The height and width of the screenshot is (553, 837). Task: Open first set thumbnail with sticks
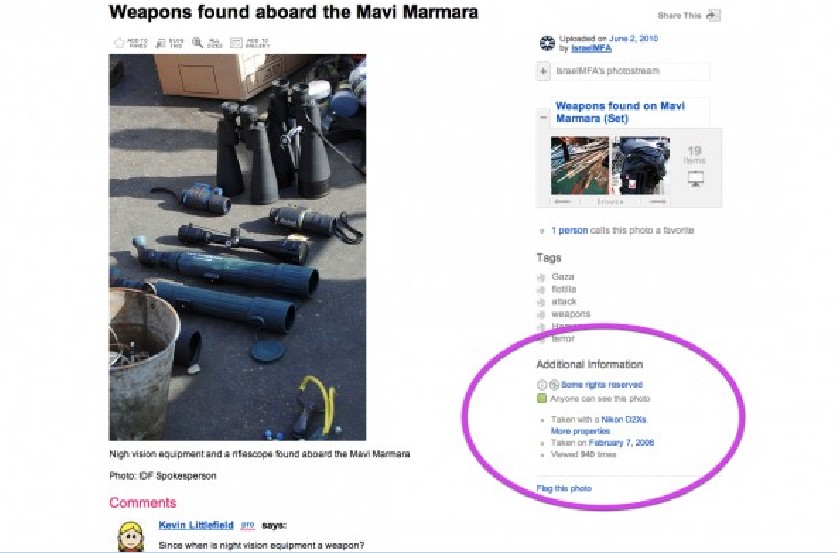click(580, 165)
